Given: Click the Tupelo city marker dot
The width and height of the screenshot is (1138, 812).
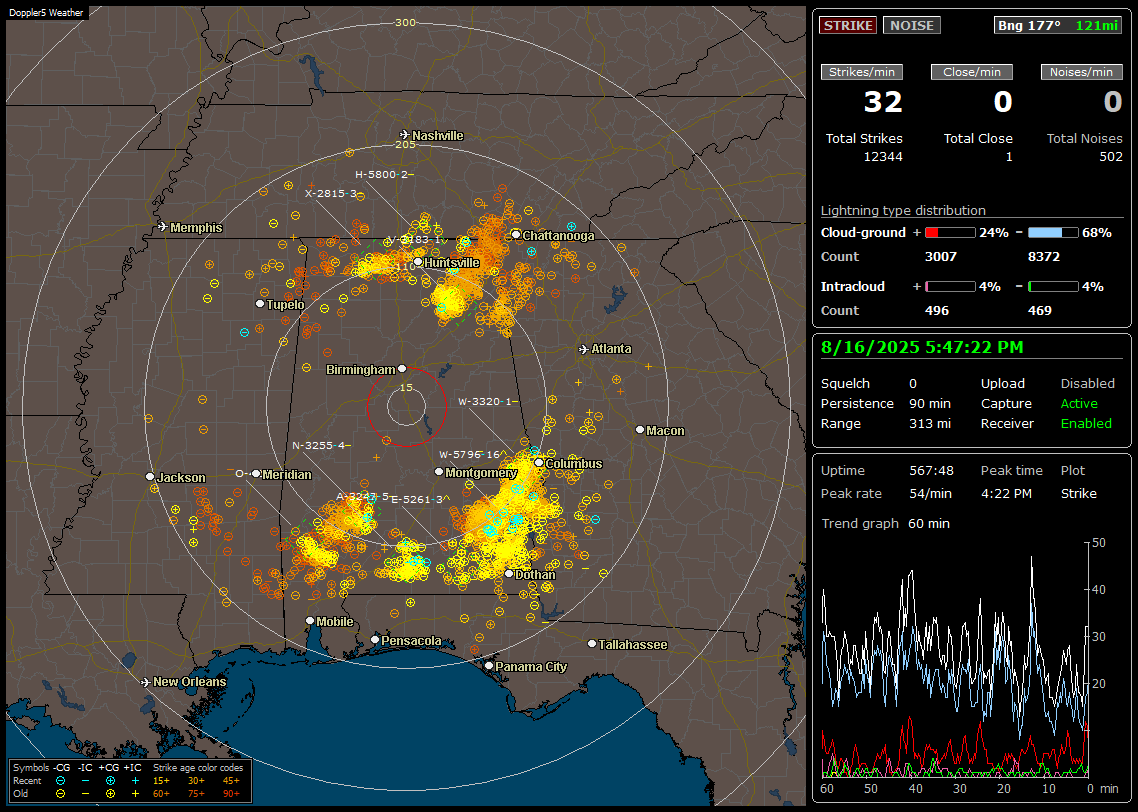Looking at the screenshot, I should point(260,303).
